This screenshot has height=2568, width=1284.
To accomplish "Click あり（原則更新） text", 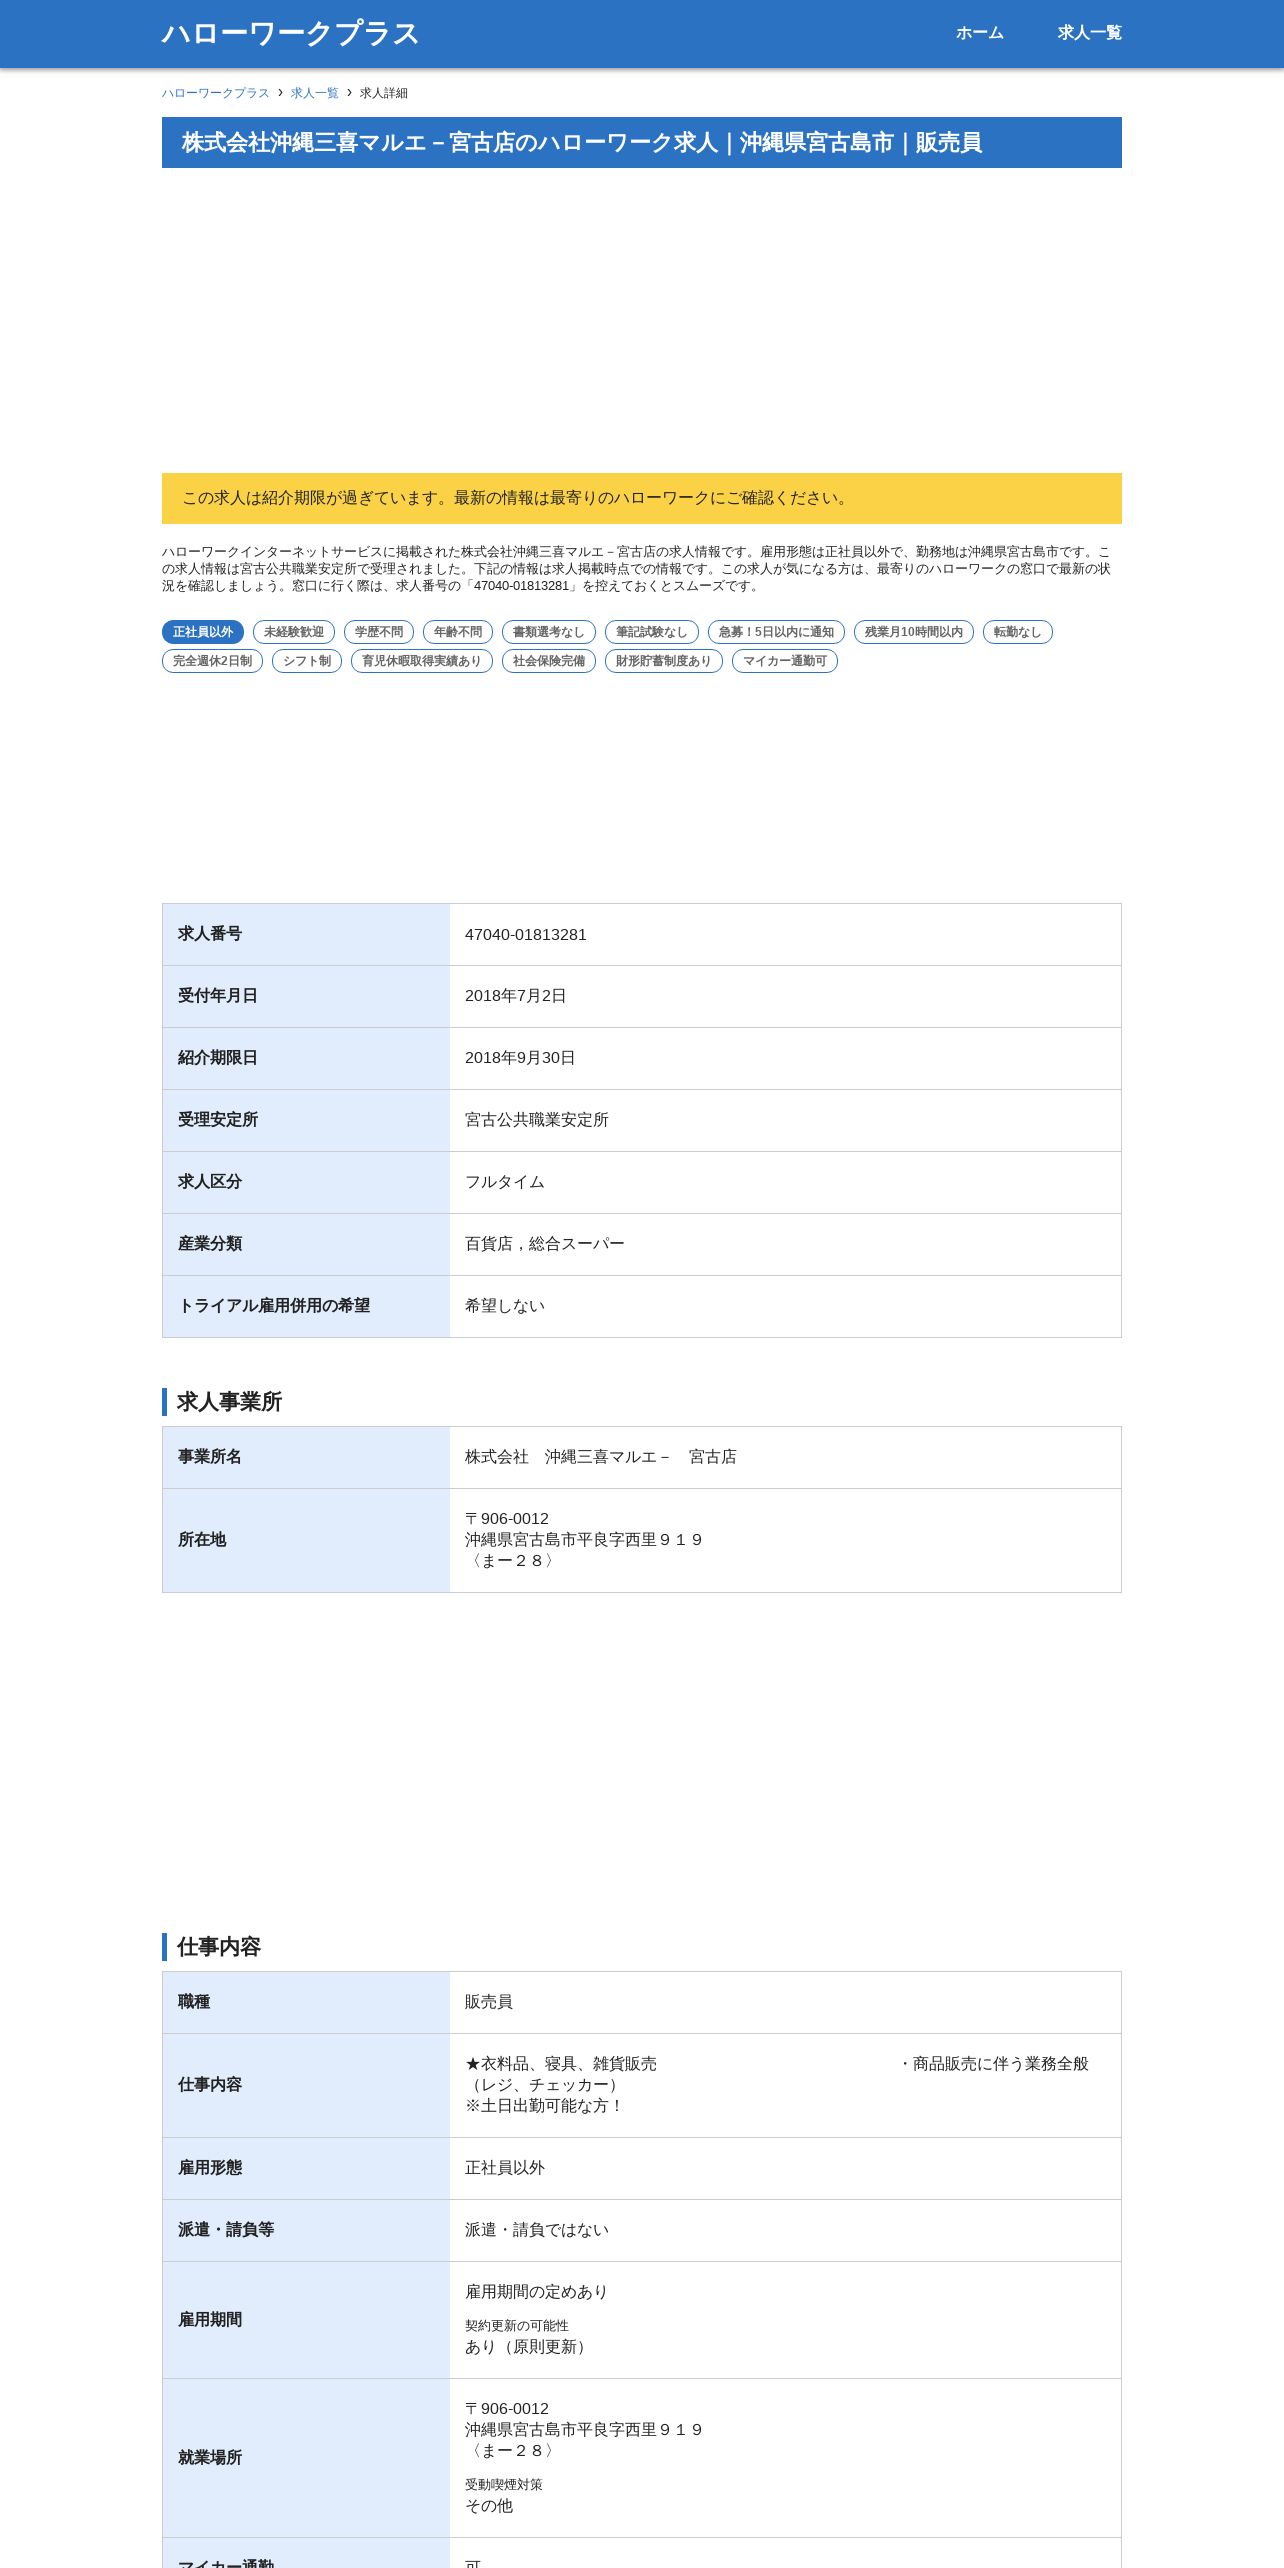I will [x=529, y=2347].
